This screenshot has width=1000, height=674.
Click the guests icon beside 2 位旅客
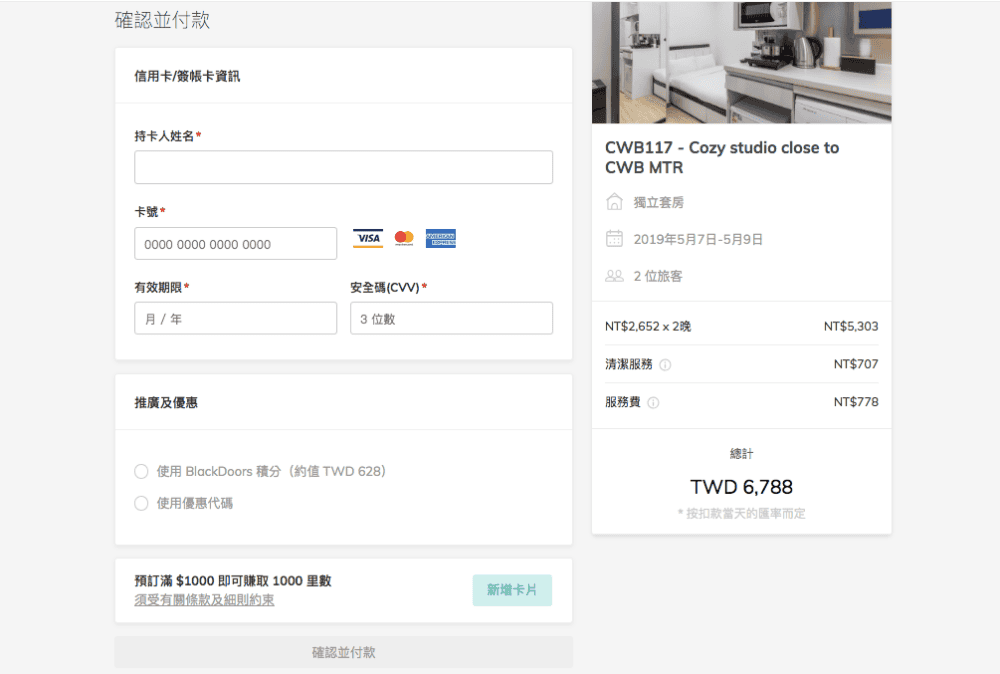pos(614,276)
